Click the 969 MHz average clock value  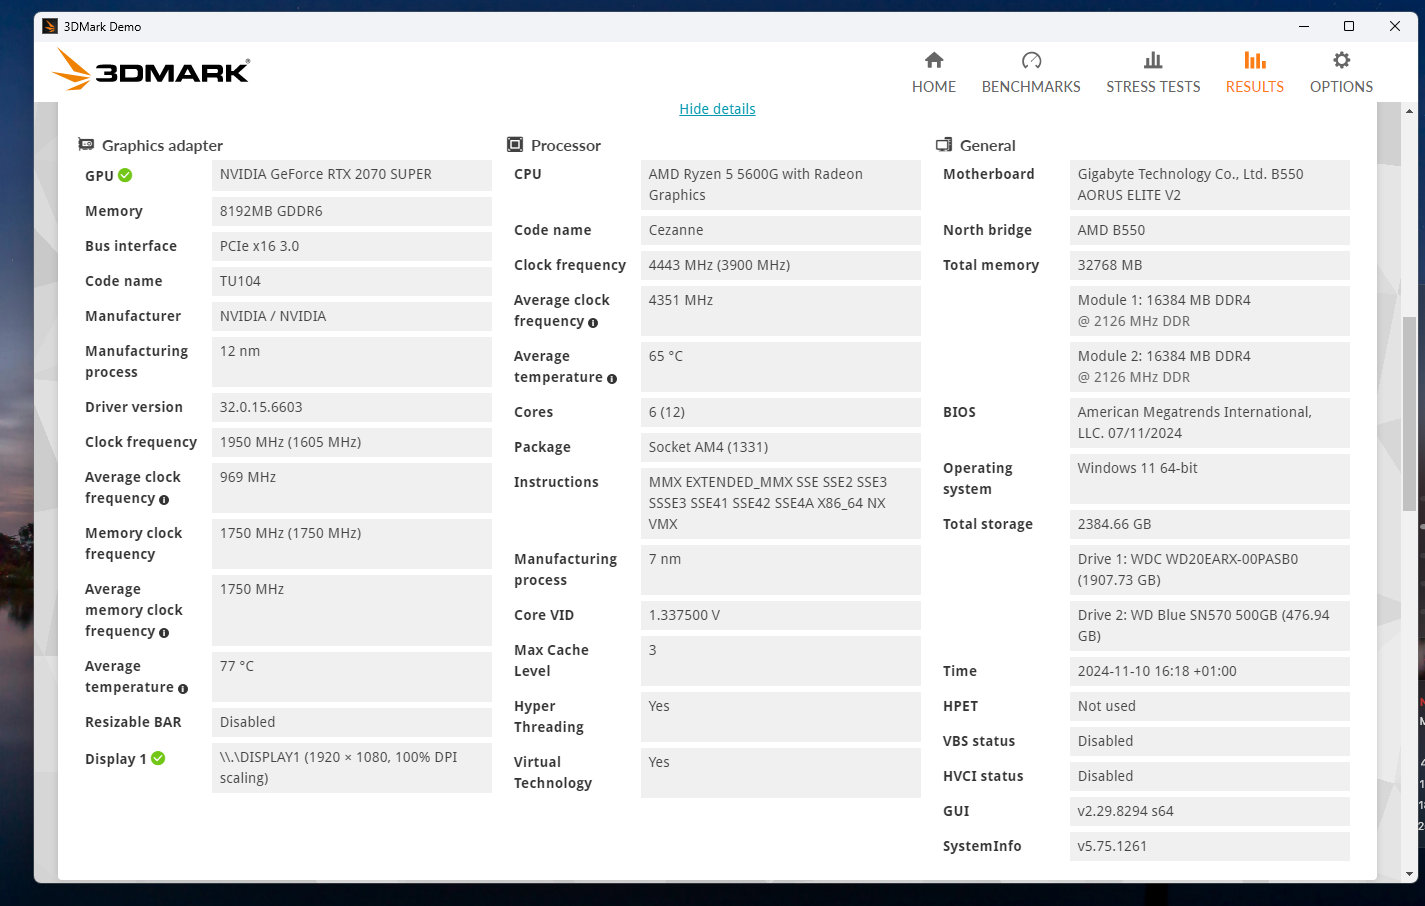pos(352,488)
